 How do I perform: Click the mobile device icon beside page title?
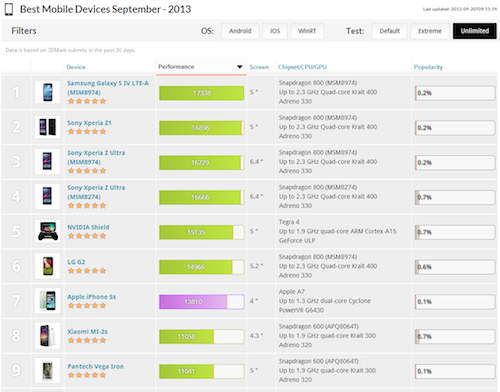[9, 9]
